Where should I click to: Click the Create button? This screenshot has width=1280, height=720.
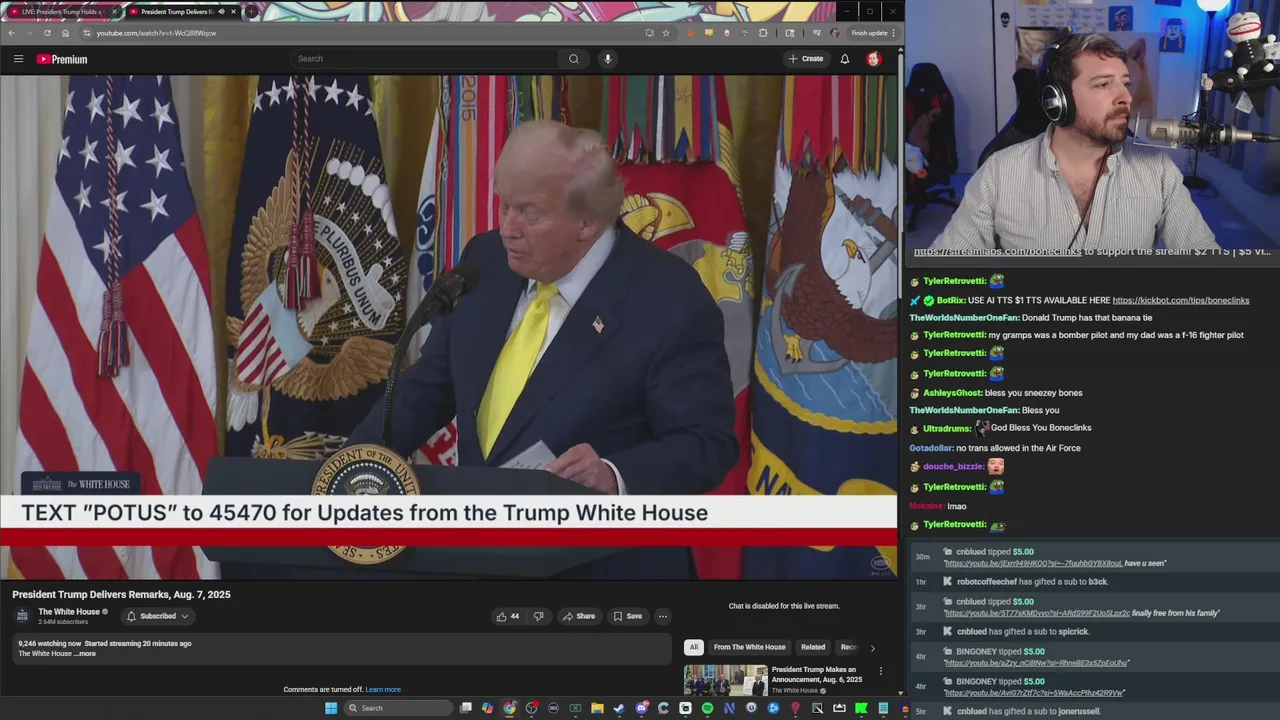805,59
